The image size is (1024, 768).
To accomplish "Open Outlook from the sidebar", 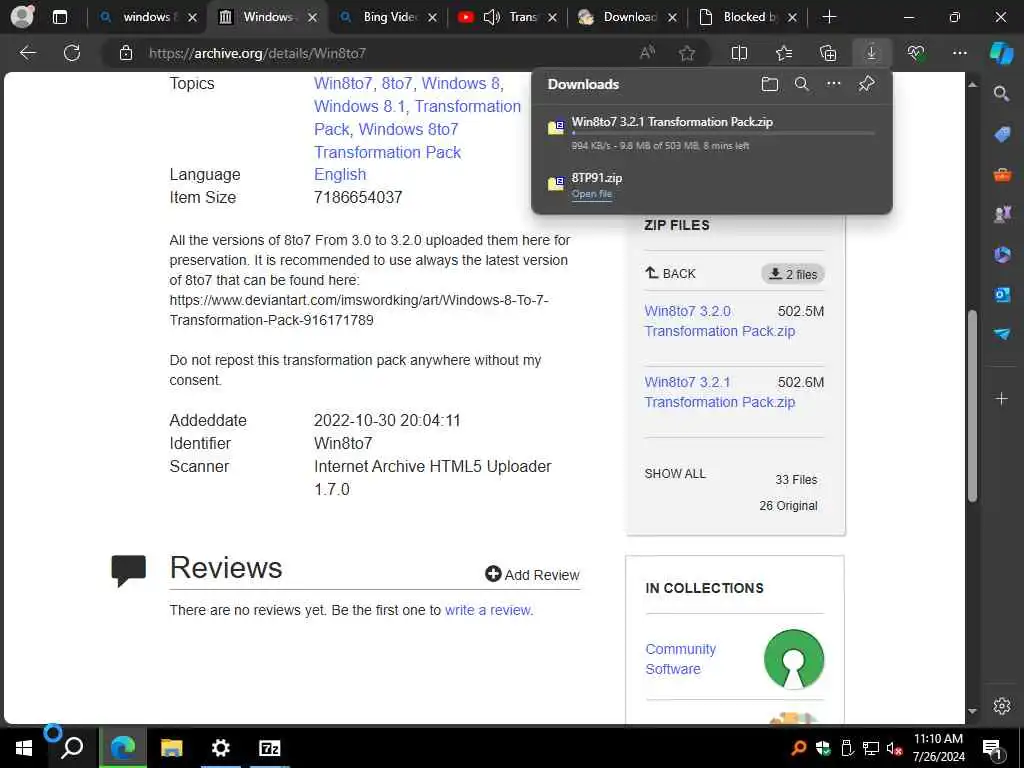I will (x=1002, y=295).
